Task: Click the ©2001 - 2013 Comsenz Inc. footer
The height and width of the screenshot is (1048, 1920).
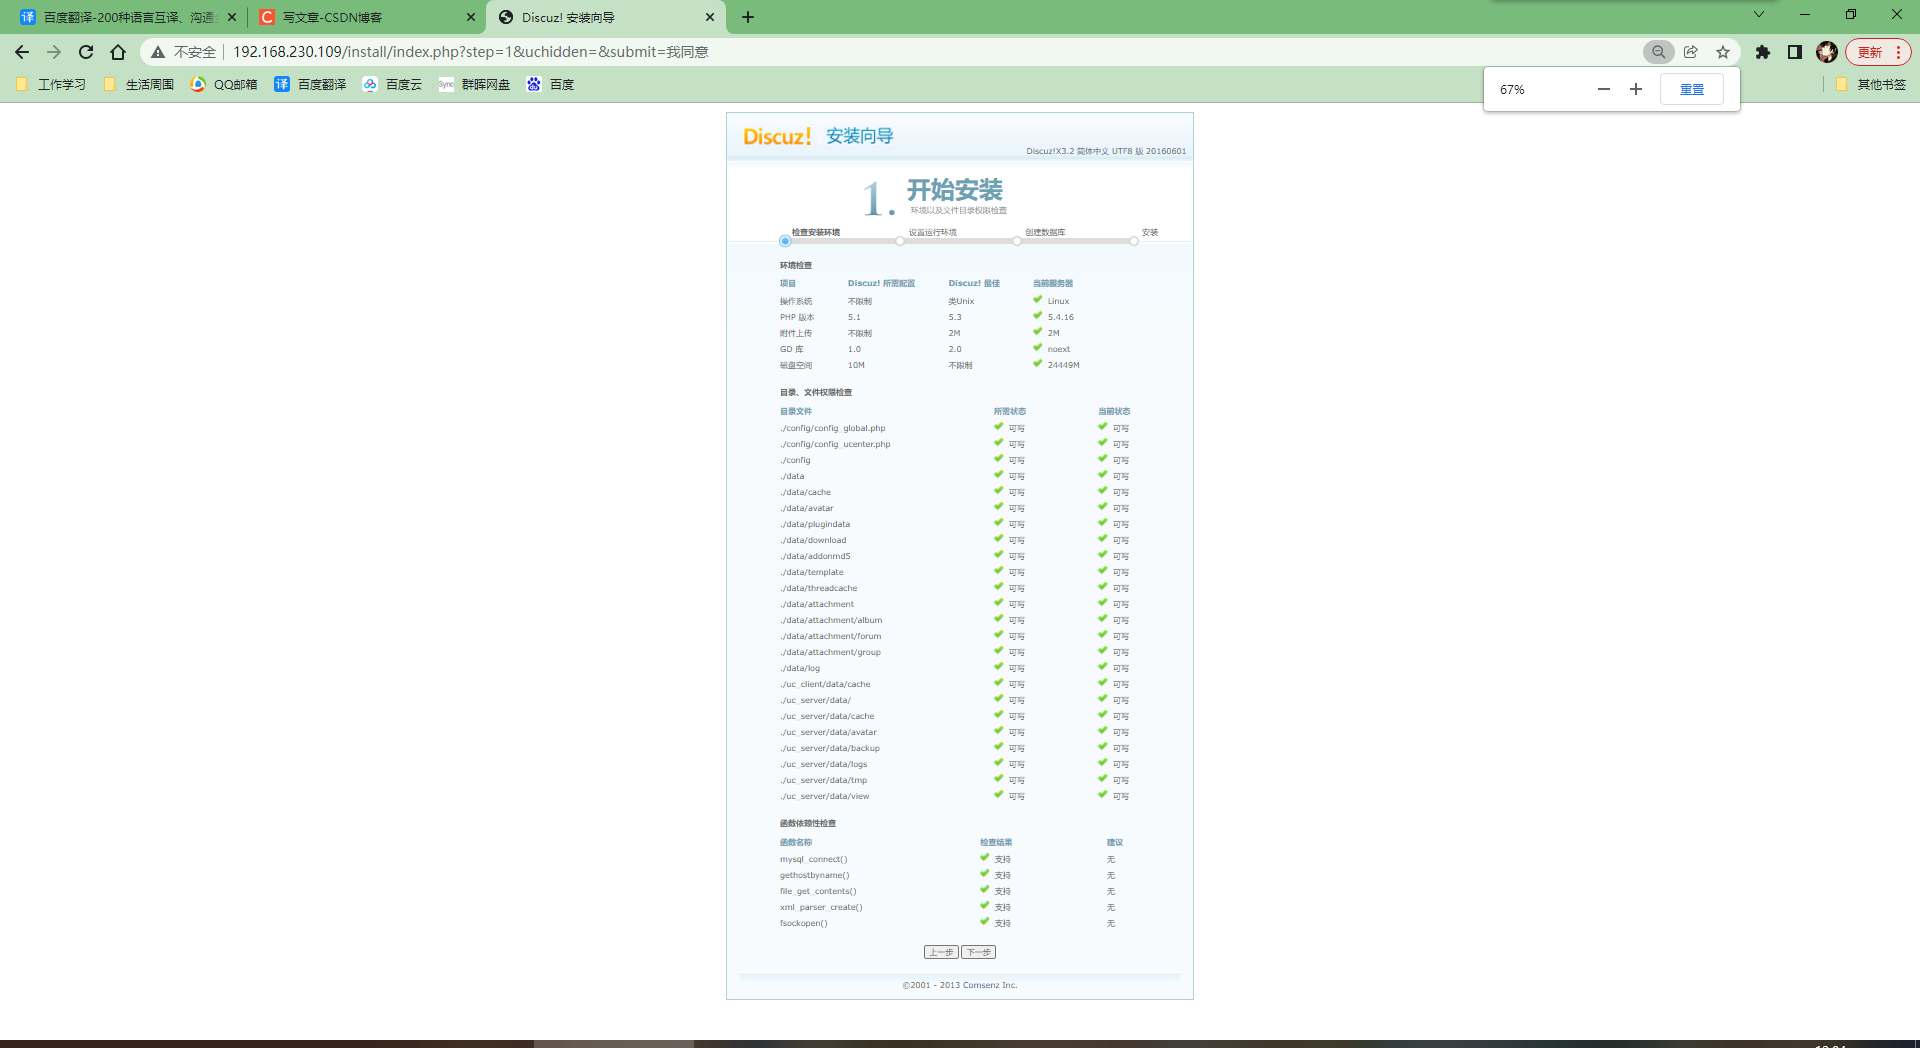Action: [x=959, y=985]
